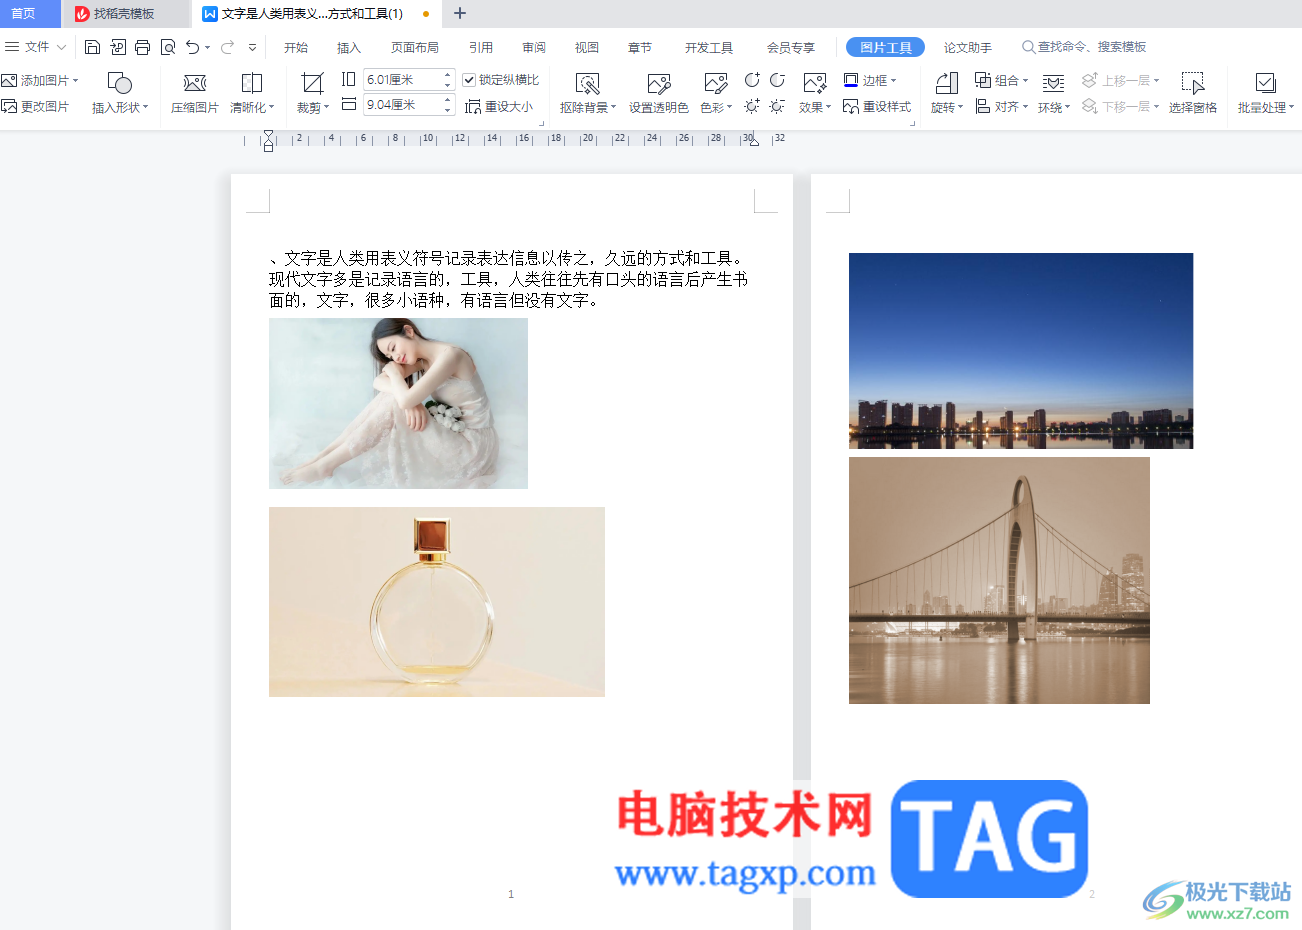
Task: Open the Members Exclusive (会员专享) tab
Action: tap(791, 47)
